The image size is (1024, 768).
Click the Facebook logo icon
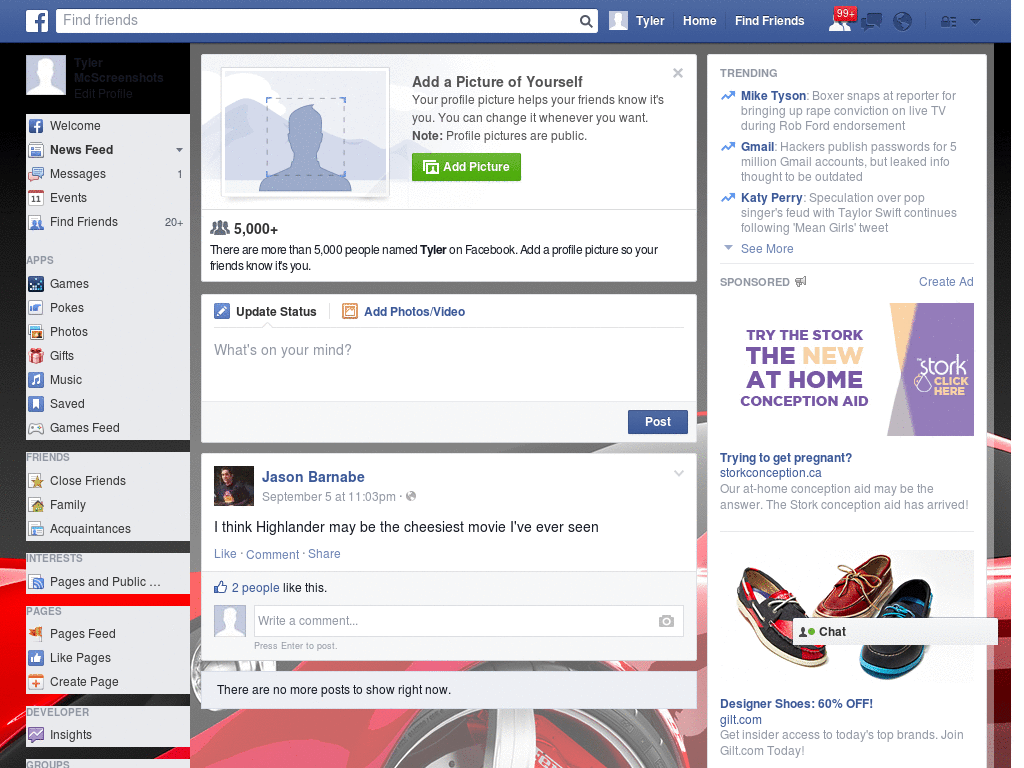(37, 21)
